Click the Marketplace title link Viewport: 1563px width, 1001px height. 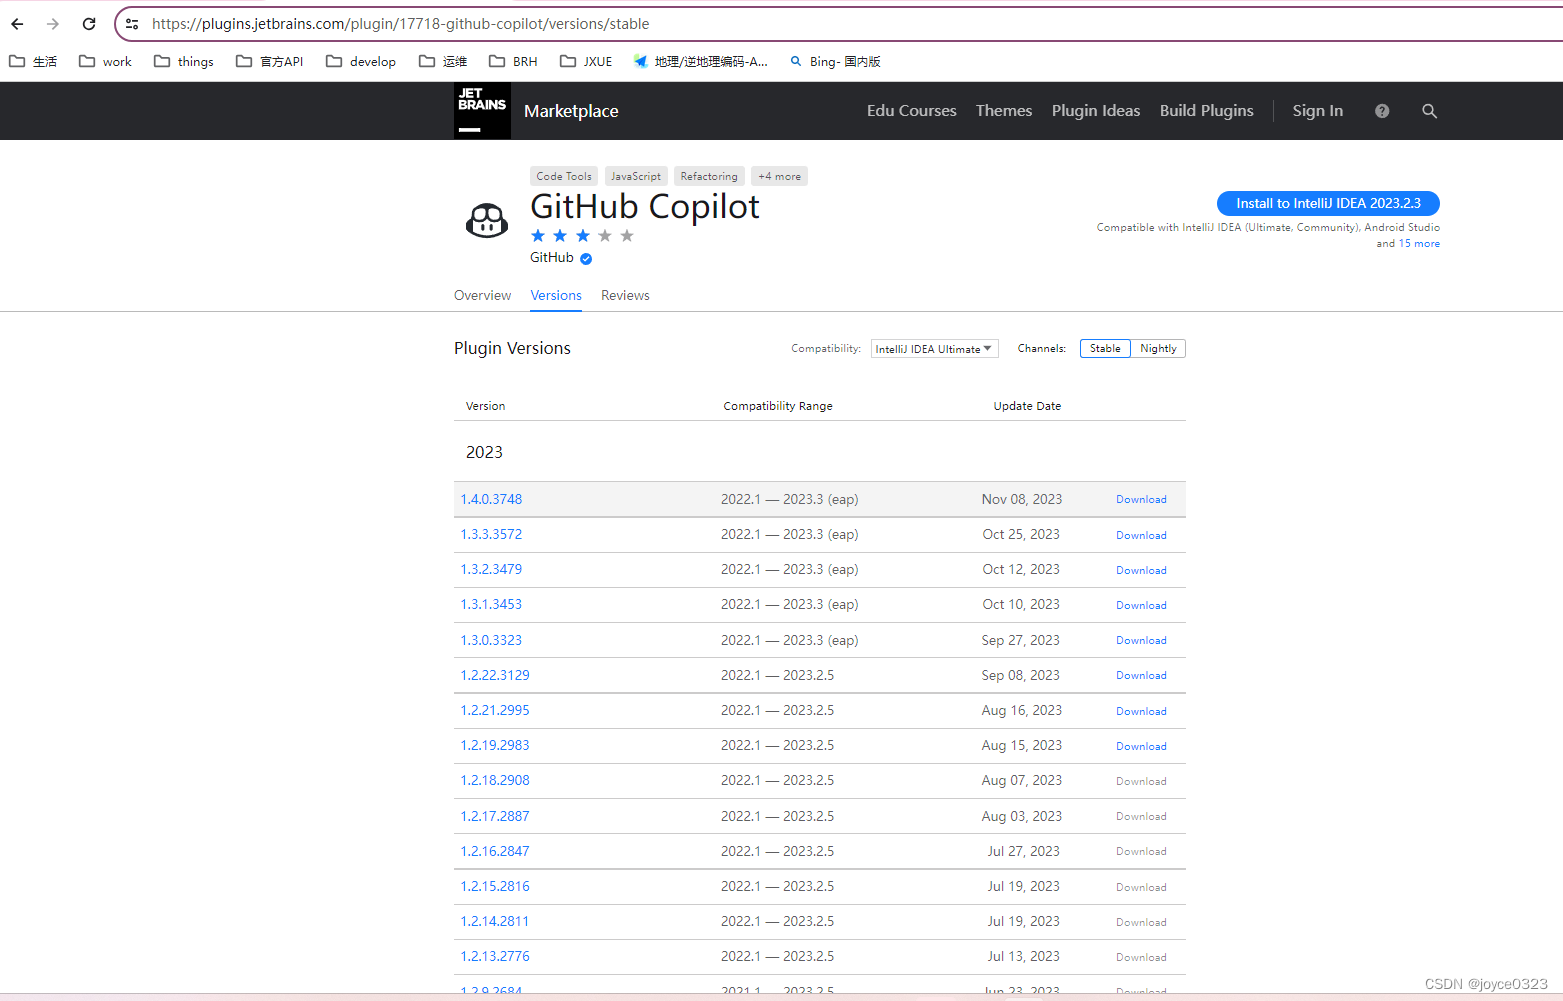(571, 111)
